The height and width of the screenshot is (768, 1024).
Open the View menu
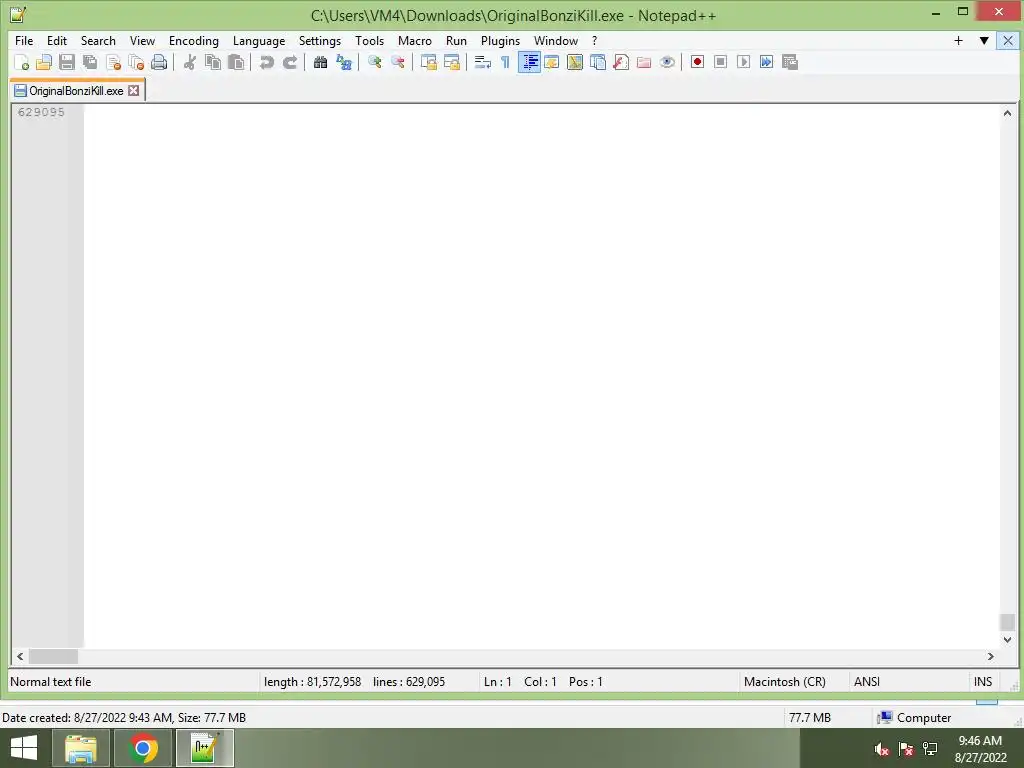[x=142, y=40]
